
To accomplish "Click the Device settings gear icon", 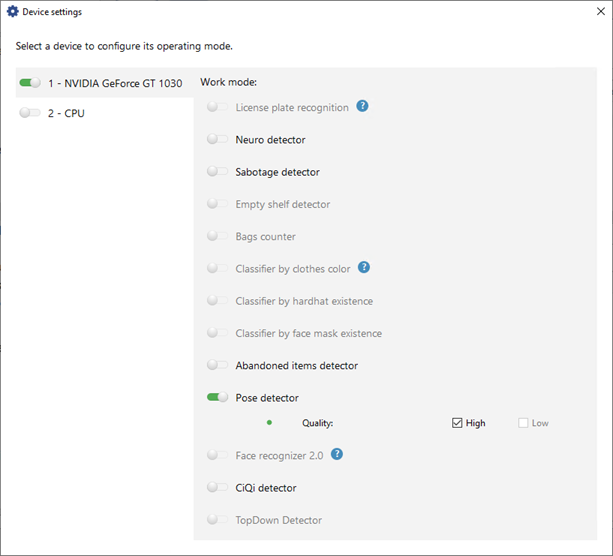I will pyautogui.click(x=13, y=12).
